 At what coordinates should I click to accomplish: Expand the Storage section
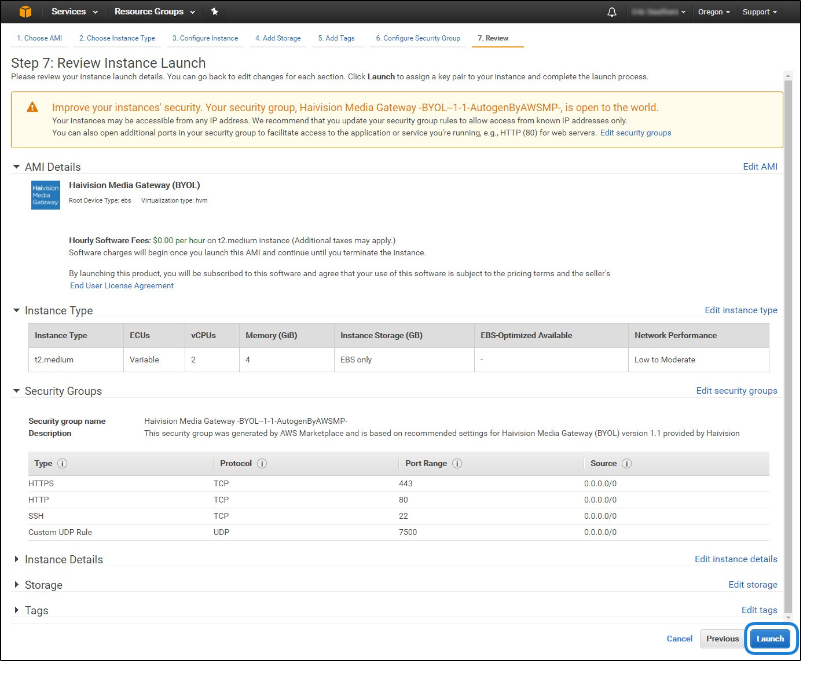click(x=43, y=585)
